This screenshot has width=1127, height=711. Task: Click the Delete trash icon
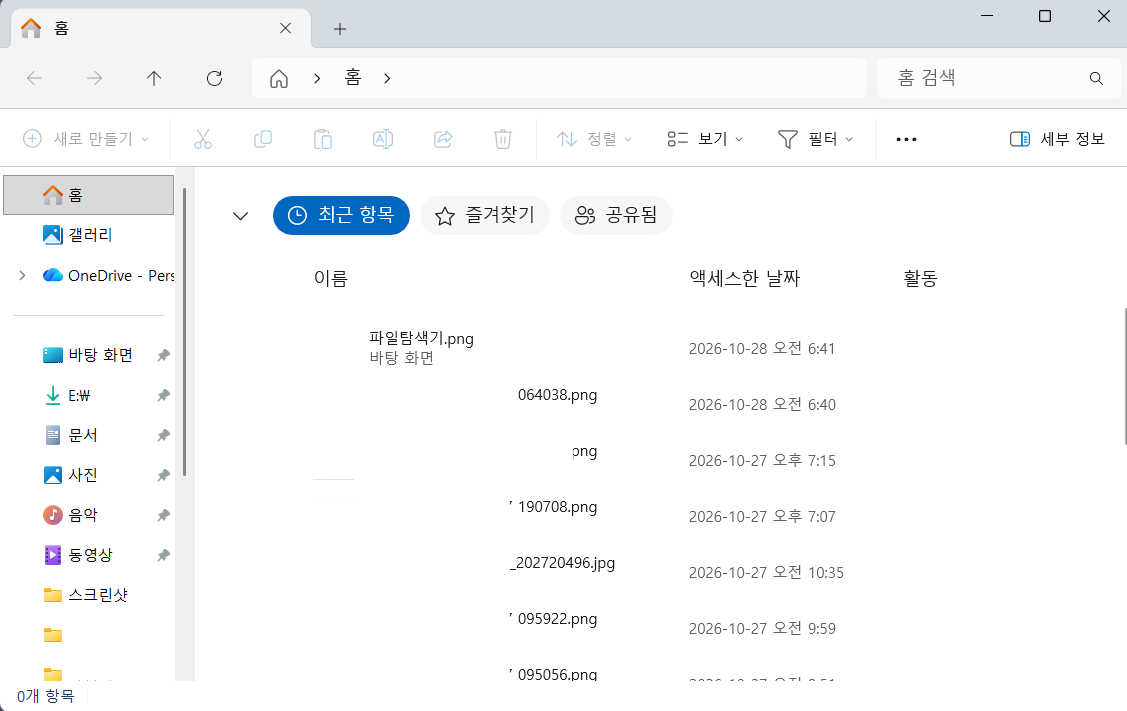point(503,139)
